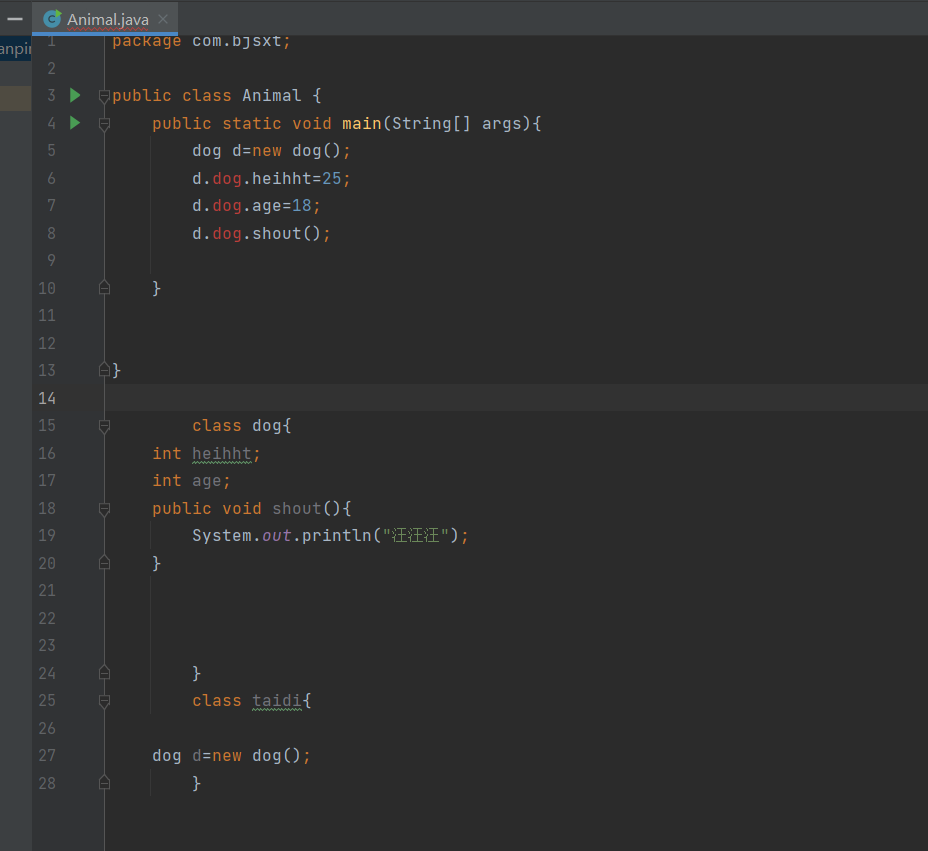Close the Animal.java tab
Screen dimensions: 928x851
click(x=163, y=20)
